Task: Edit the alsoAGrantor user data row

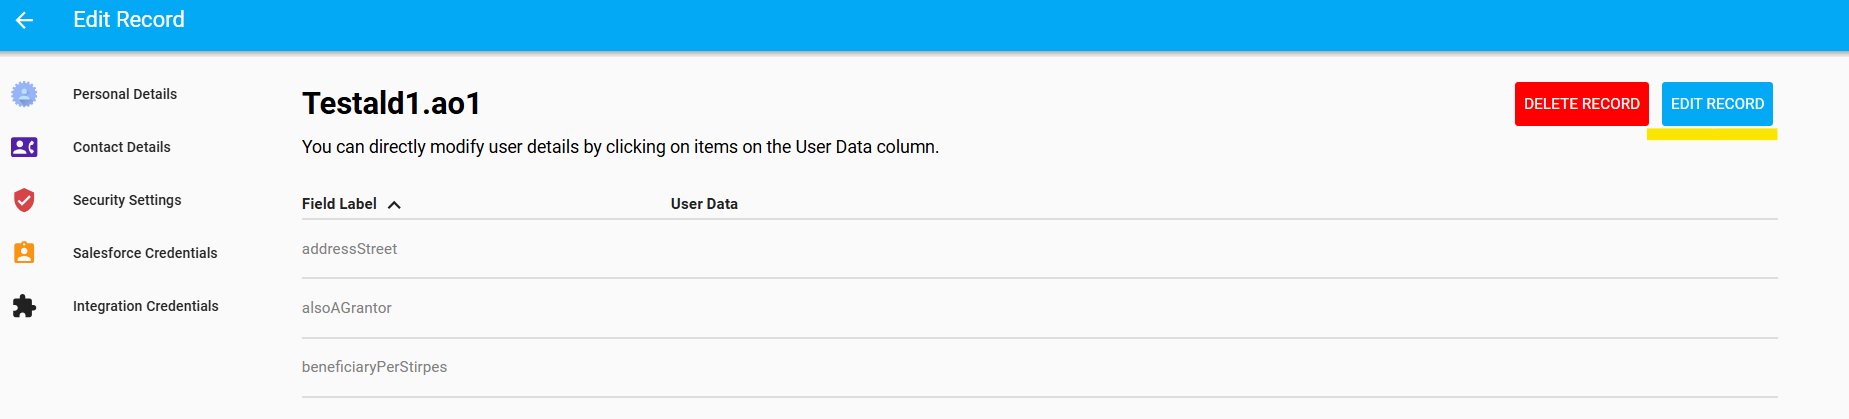Action: pyautogui.click(x=1040, y=308)
